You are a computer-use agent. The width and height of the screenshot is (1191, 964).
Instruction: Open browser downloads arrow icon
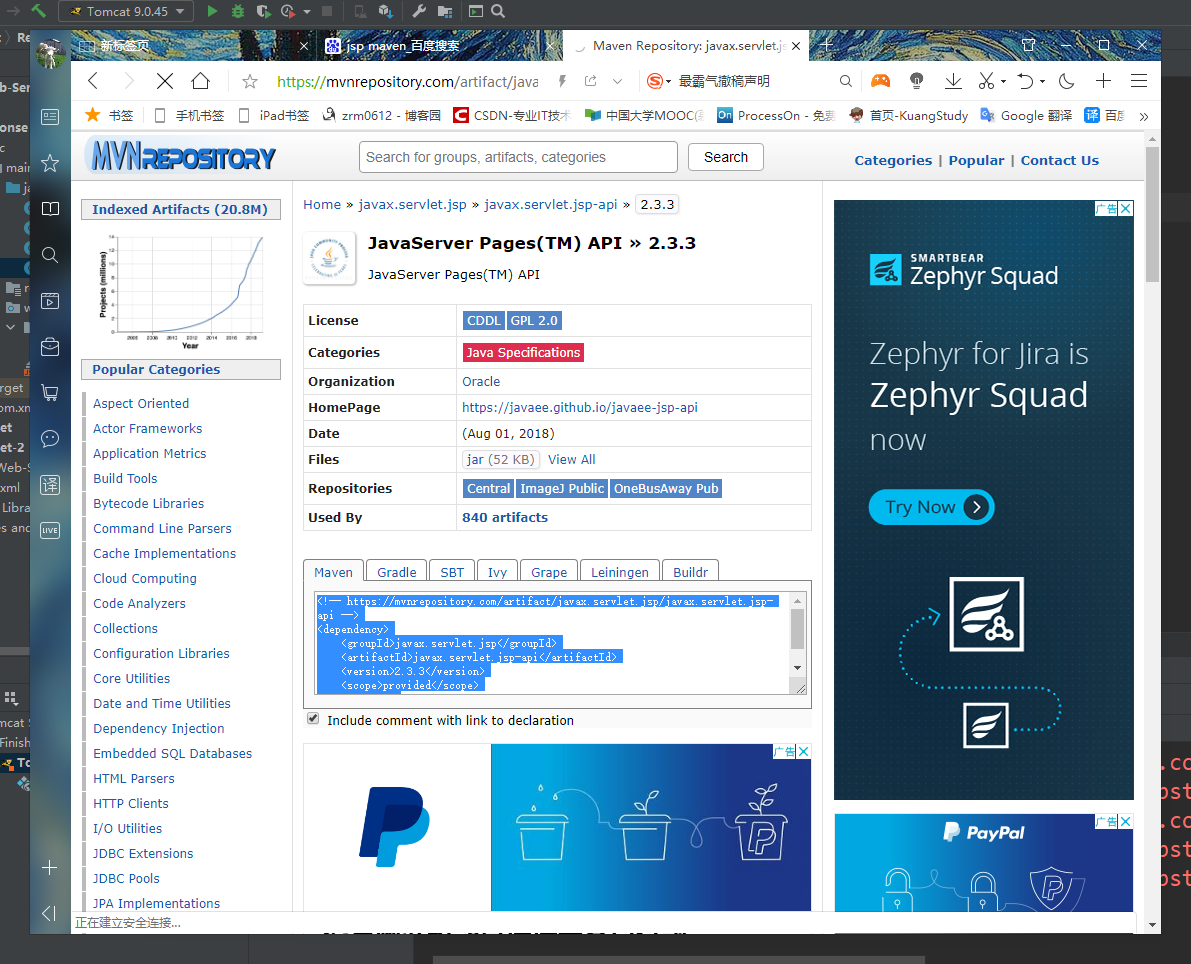click(x=953, y=81)
